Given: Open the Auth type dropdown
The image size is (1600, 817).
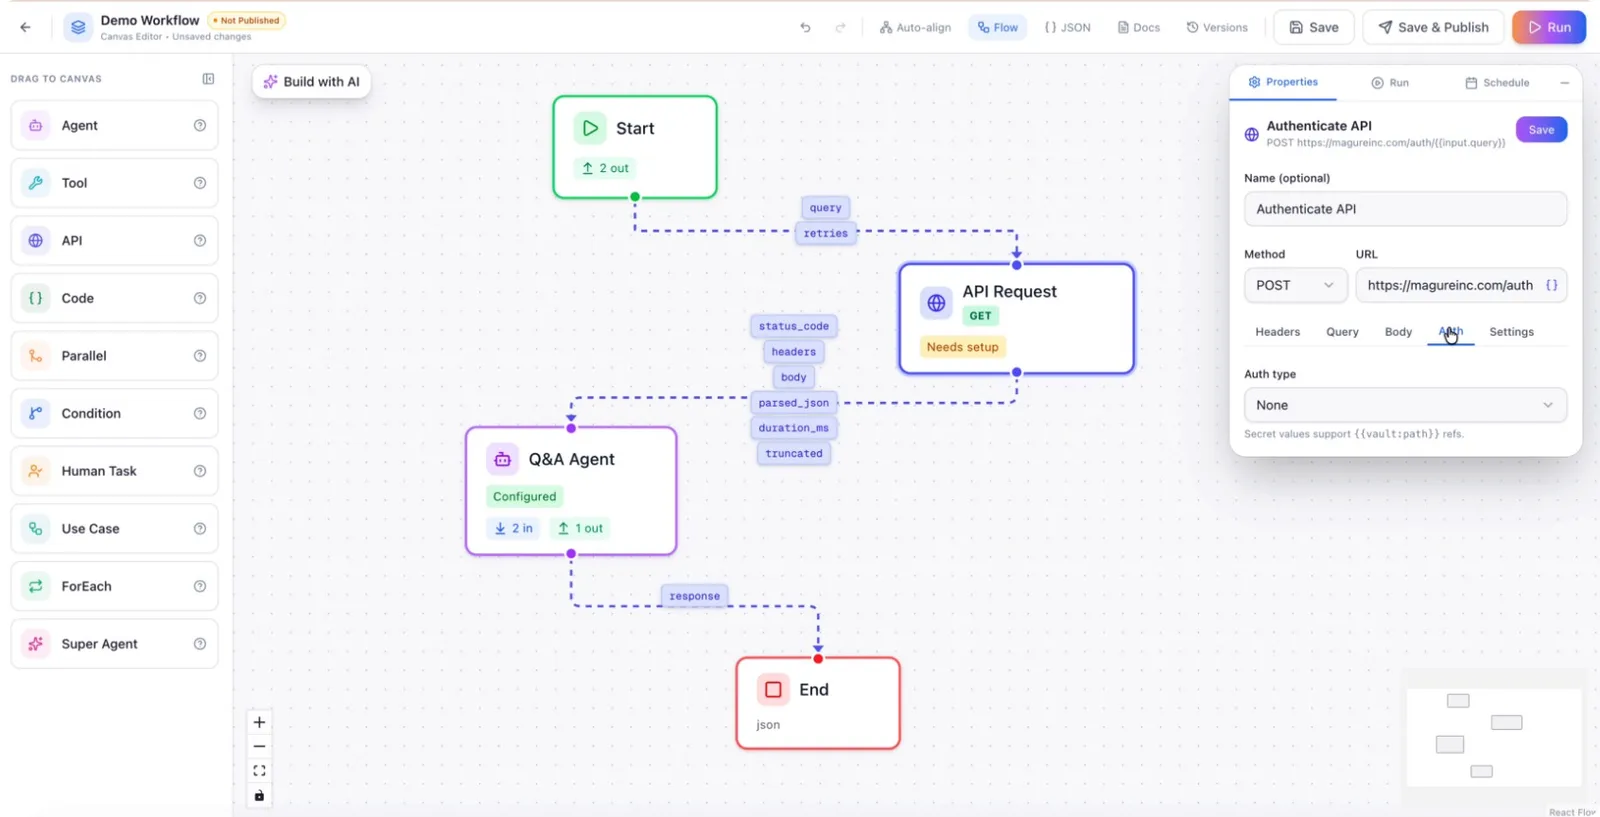Looking at the screenshot, I should click(x=1405, y=405).
